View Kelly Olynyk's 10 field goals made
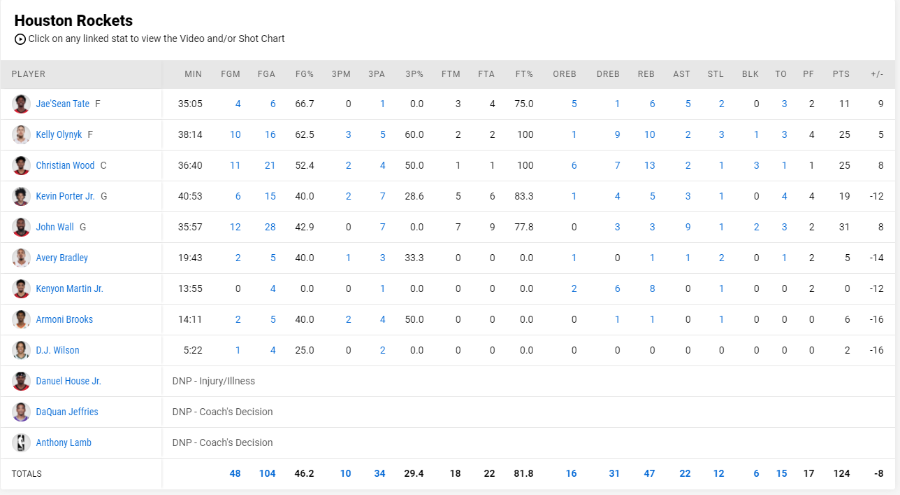 point(235,134)
